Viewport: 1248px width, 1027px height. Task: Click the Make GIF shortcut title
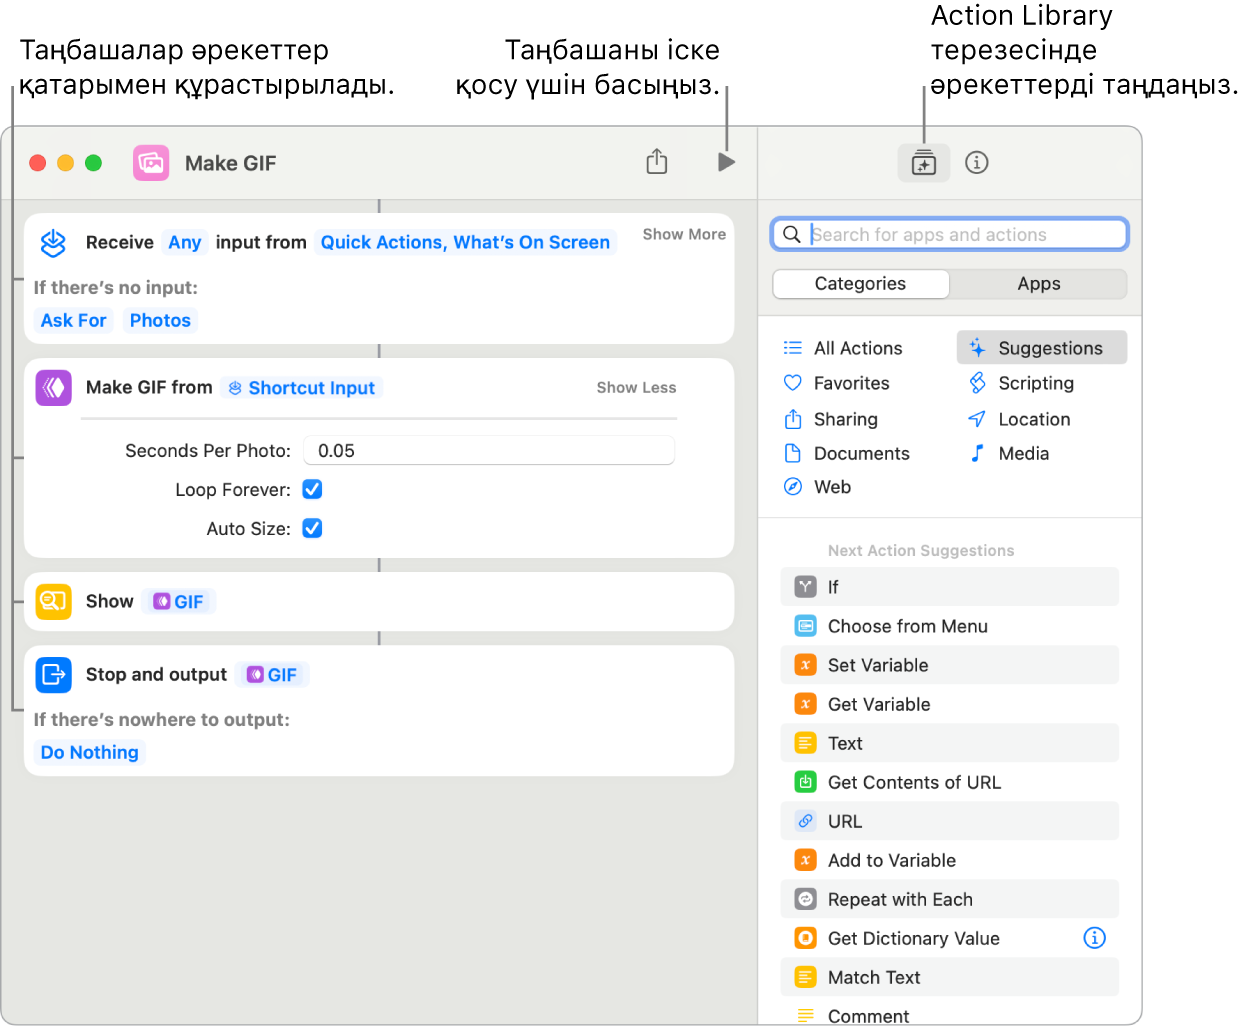point(230,163)
